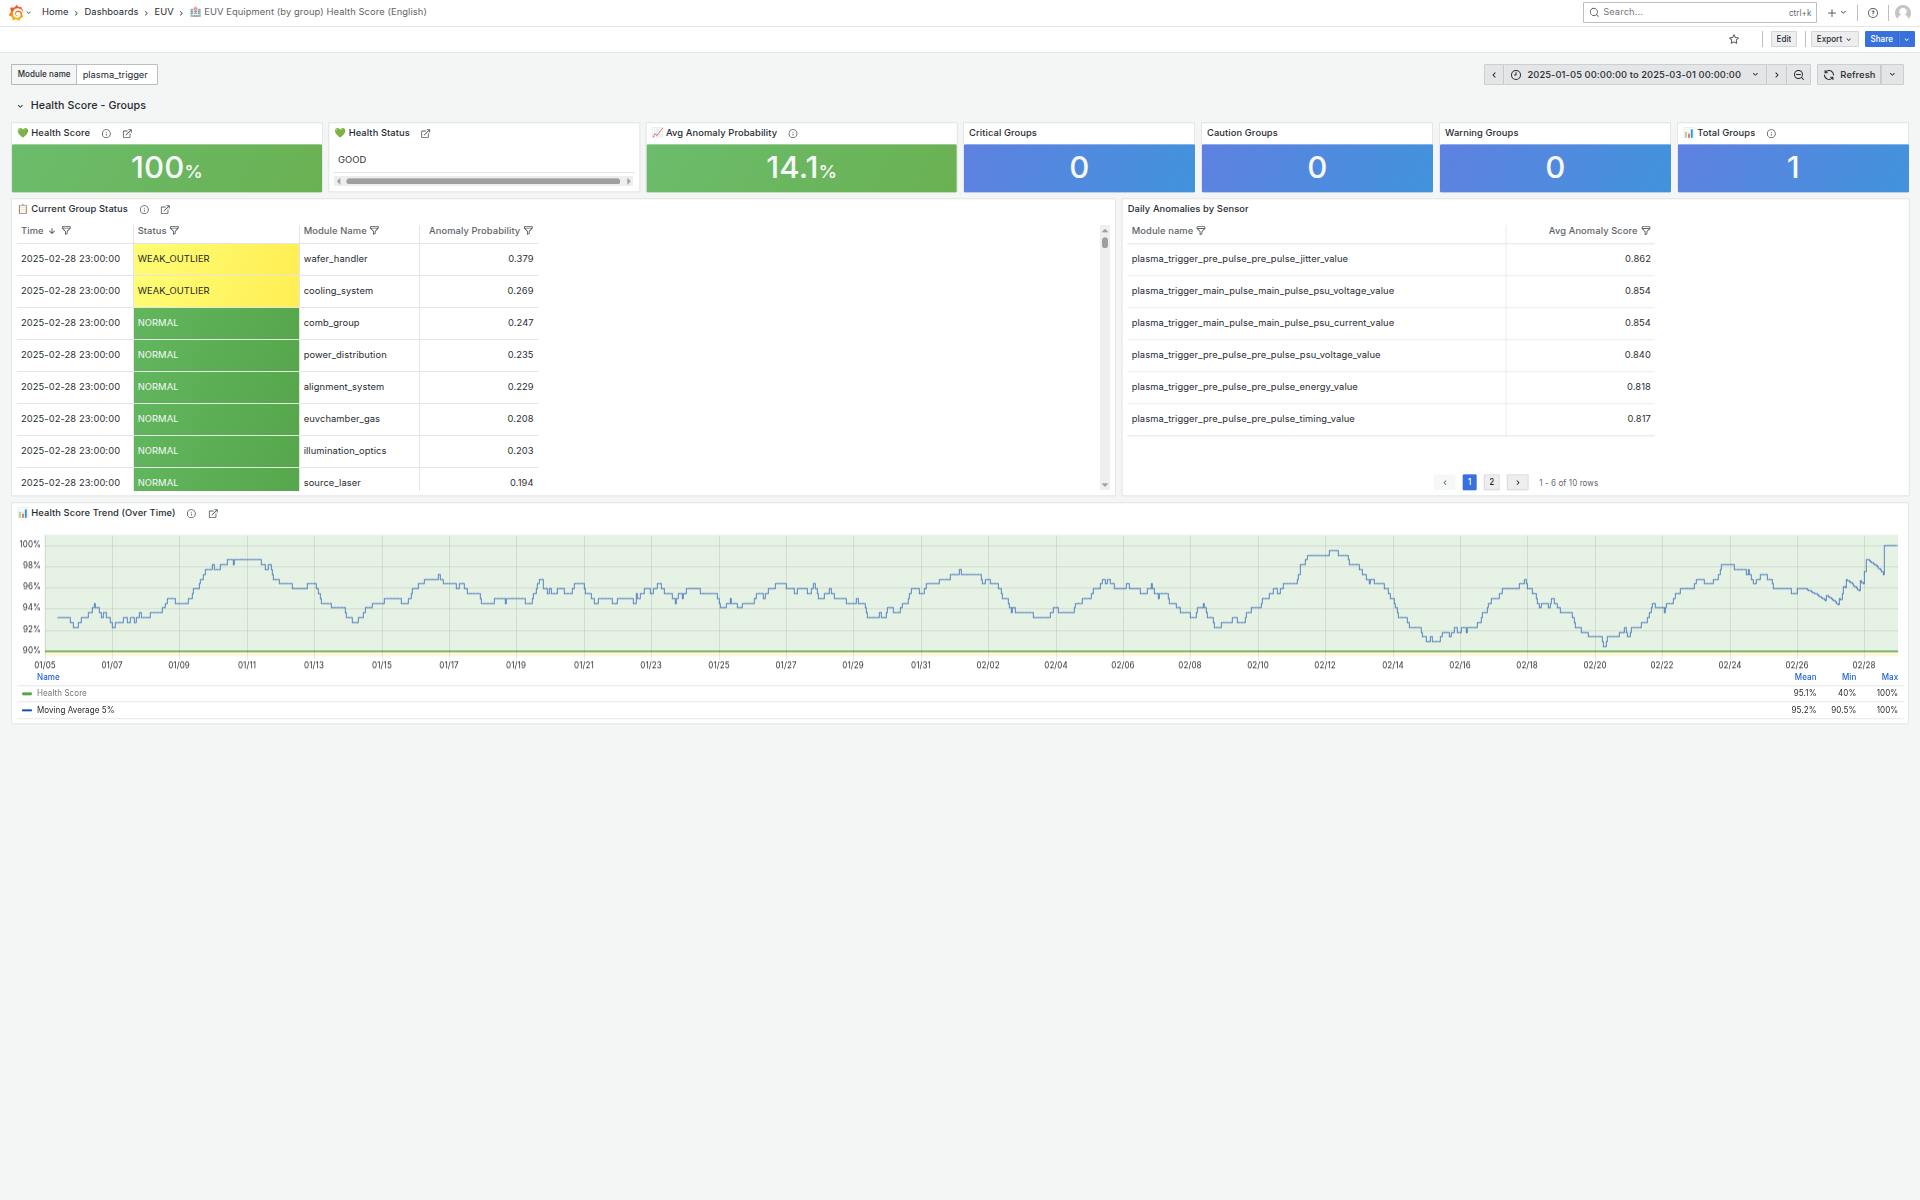Go to page 2 of Daily Anomalies table
The image size is (1920, 1200).
point(1492,482)
